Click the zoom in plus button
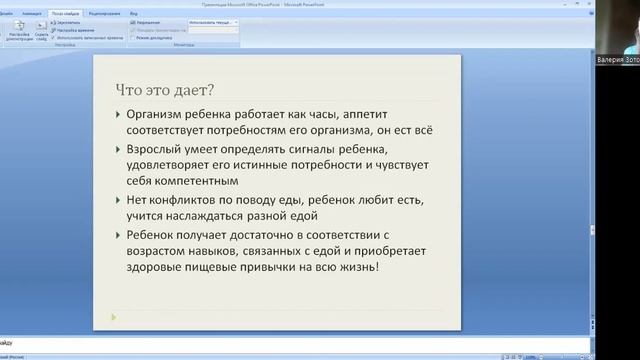 pos(582,357)
